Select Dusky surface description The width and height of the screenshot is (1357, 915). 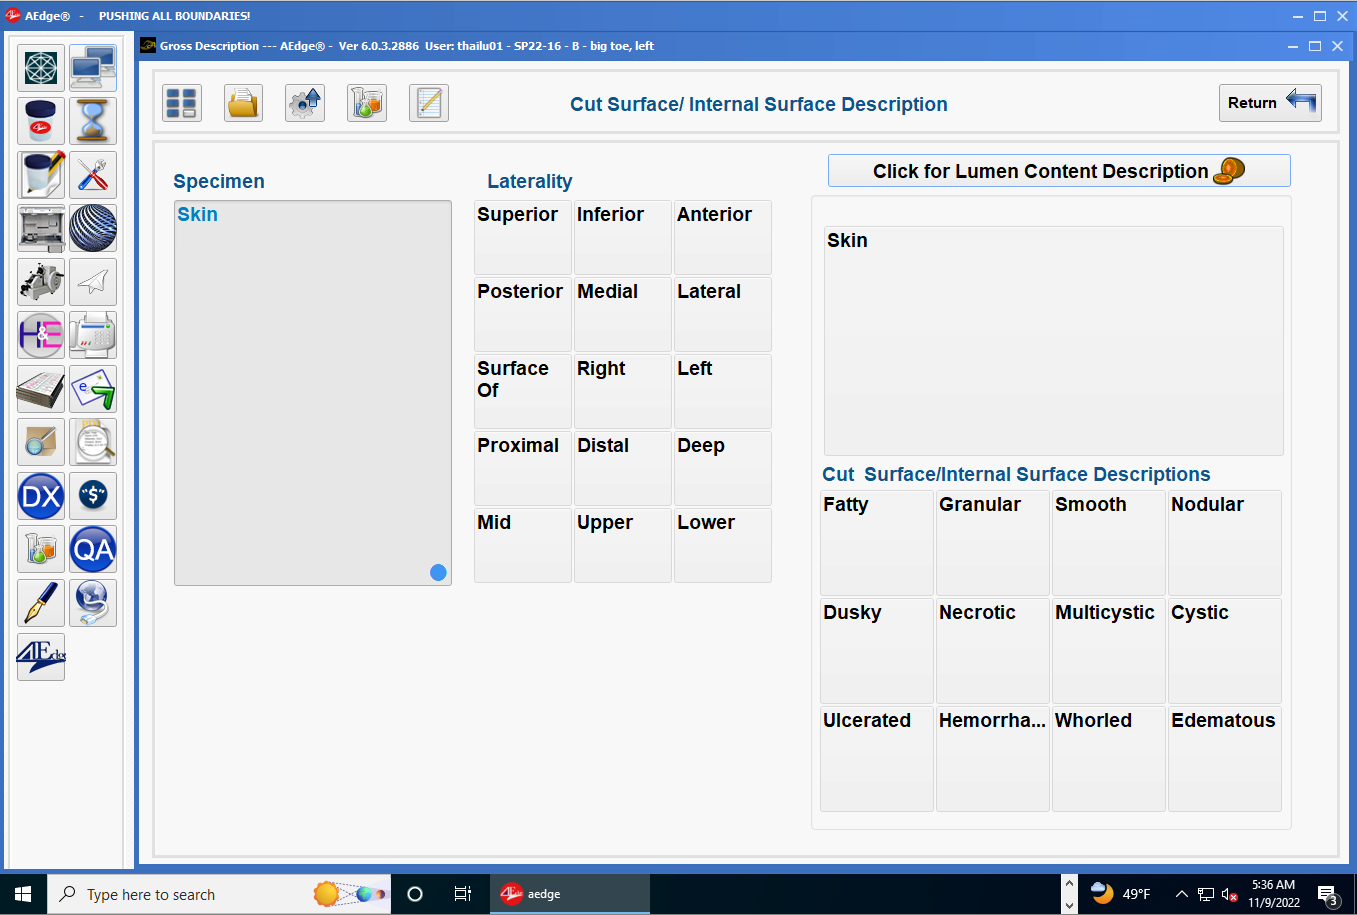point(877,651)
